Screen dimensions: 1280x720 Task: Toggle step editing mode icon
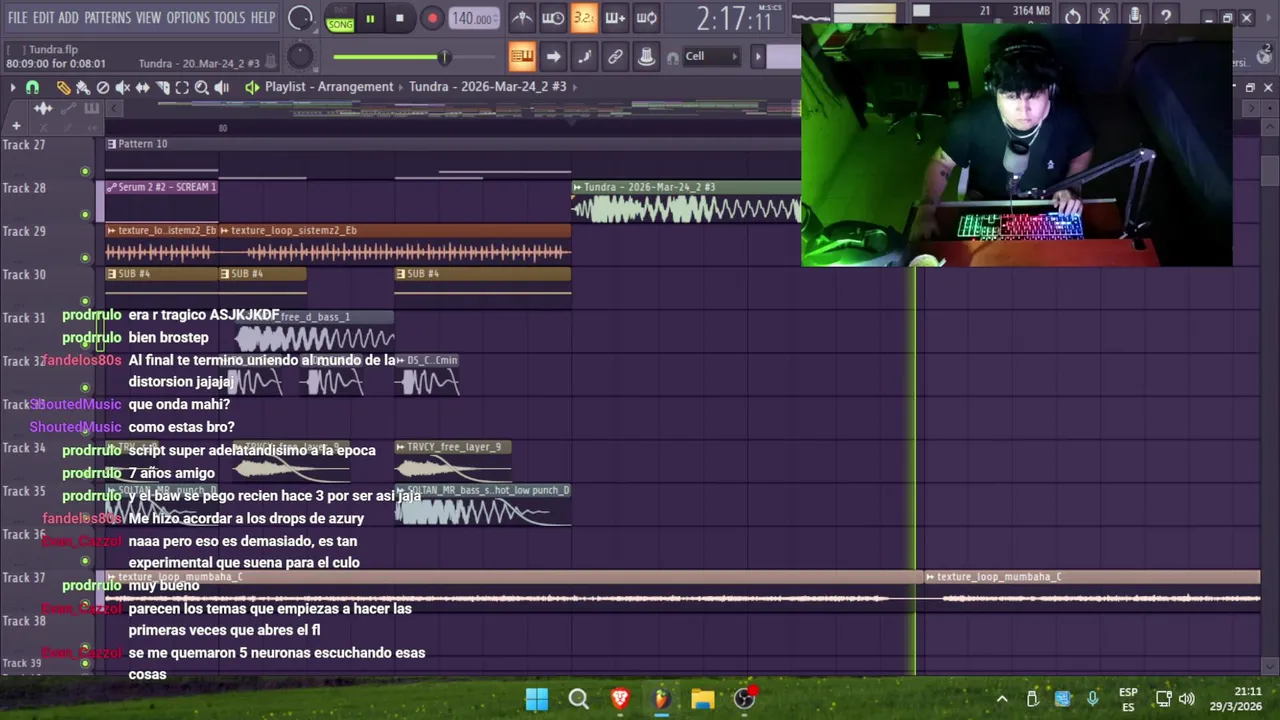click(x=584, y=56)
